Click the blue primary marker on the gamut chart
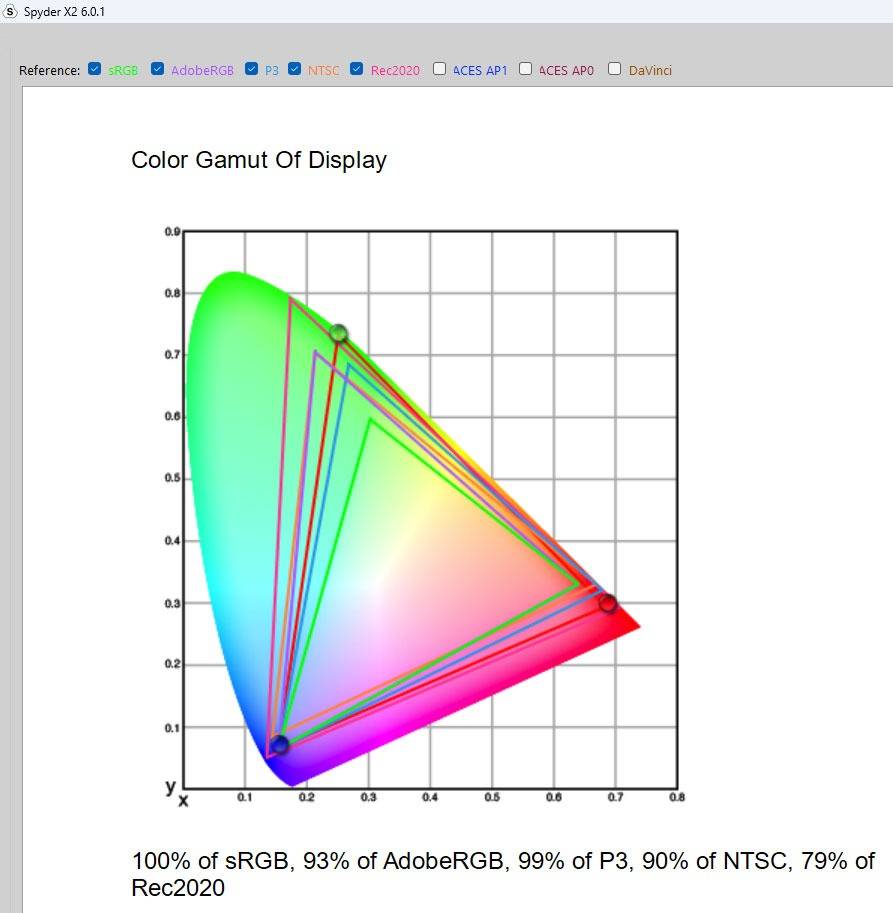This screenshot has width=893, height=913. [280, 744]
